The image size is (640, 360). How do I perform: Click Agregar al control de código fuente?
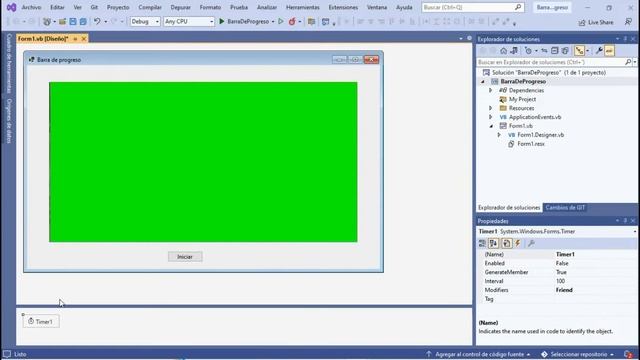[x=478, y=354]
